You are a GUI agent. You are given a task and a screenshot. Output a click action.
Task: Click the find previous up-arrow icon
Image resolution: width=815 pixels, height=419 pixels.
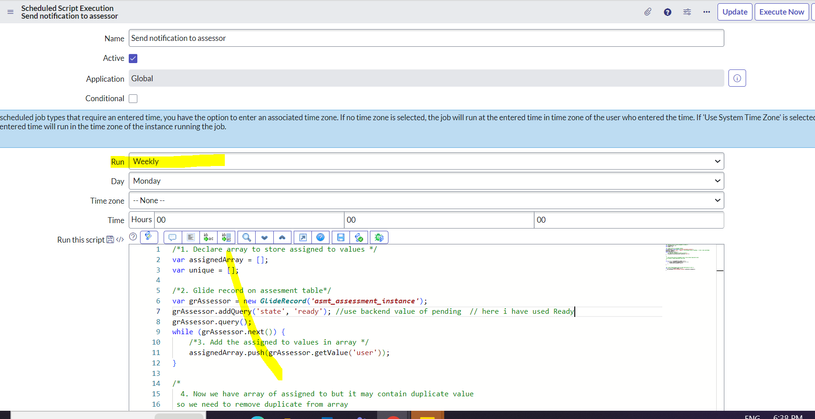pos(282,237)
